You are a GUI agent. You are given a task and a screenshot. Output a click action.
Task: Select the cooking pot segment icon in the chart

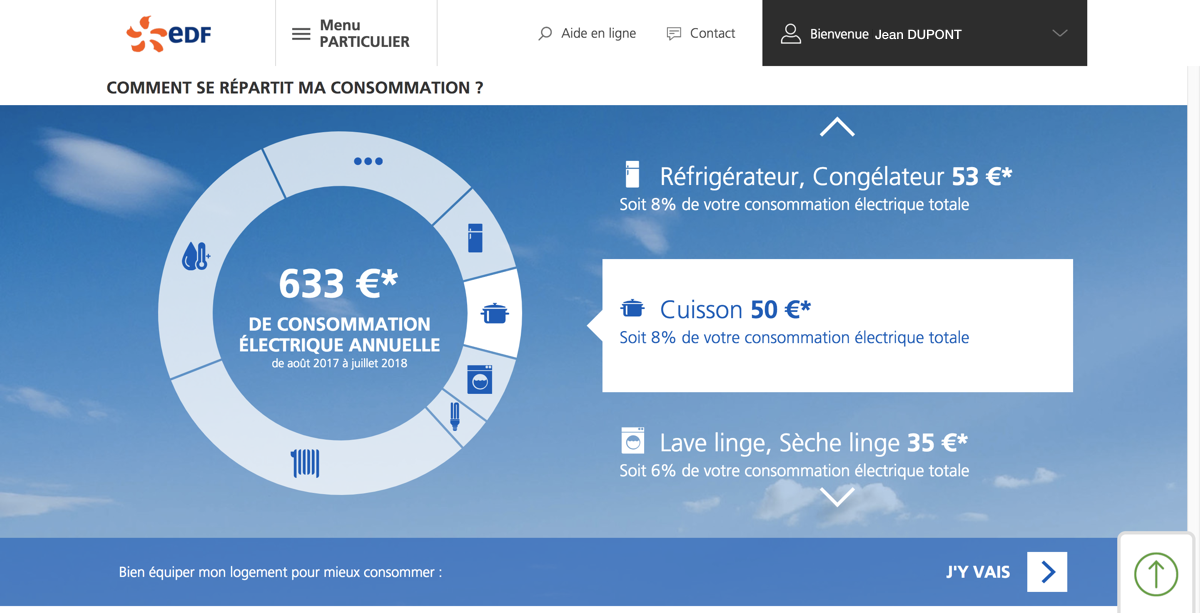(492, 311)
